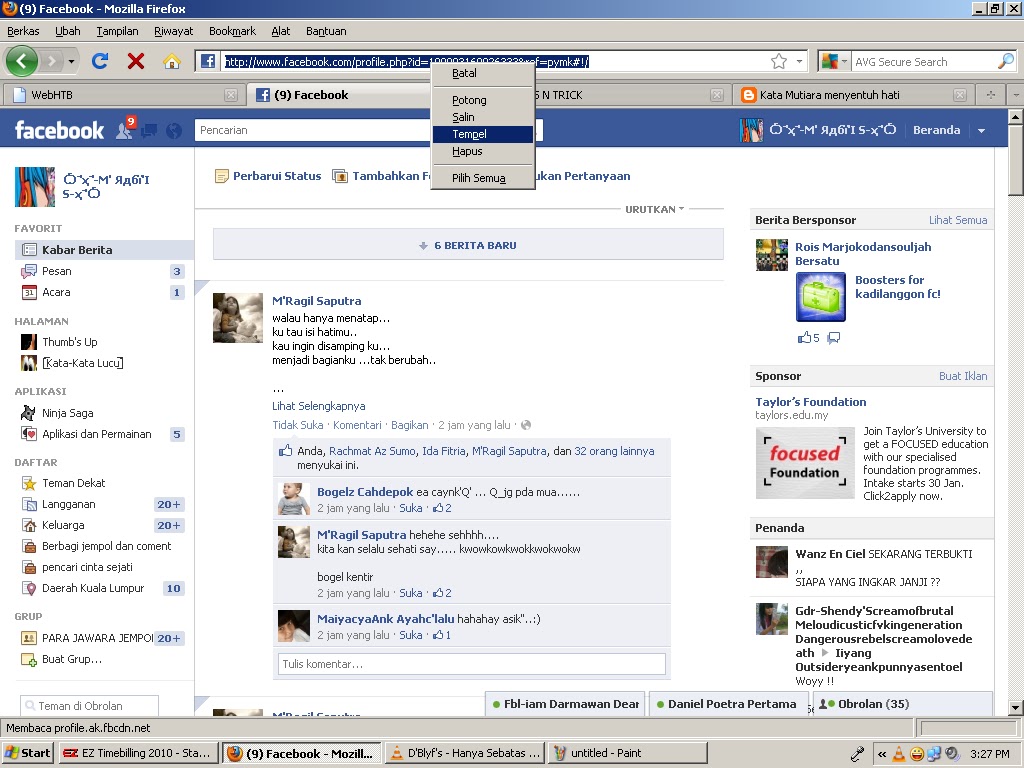Click like thumbs icon on sponsored ad

(804, 337)
